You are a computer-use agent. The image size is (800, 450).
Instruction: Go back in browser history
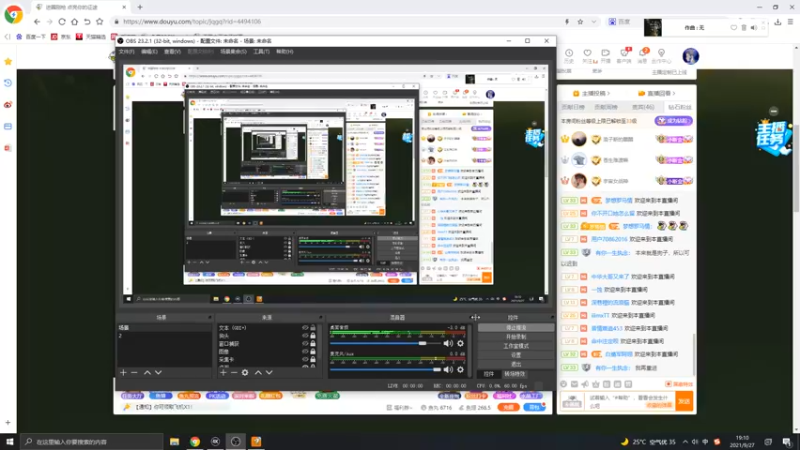37,21
